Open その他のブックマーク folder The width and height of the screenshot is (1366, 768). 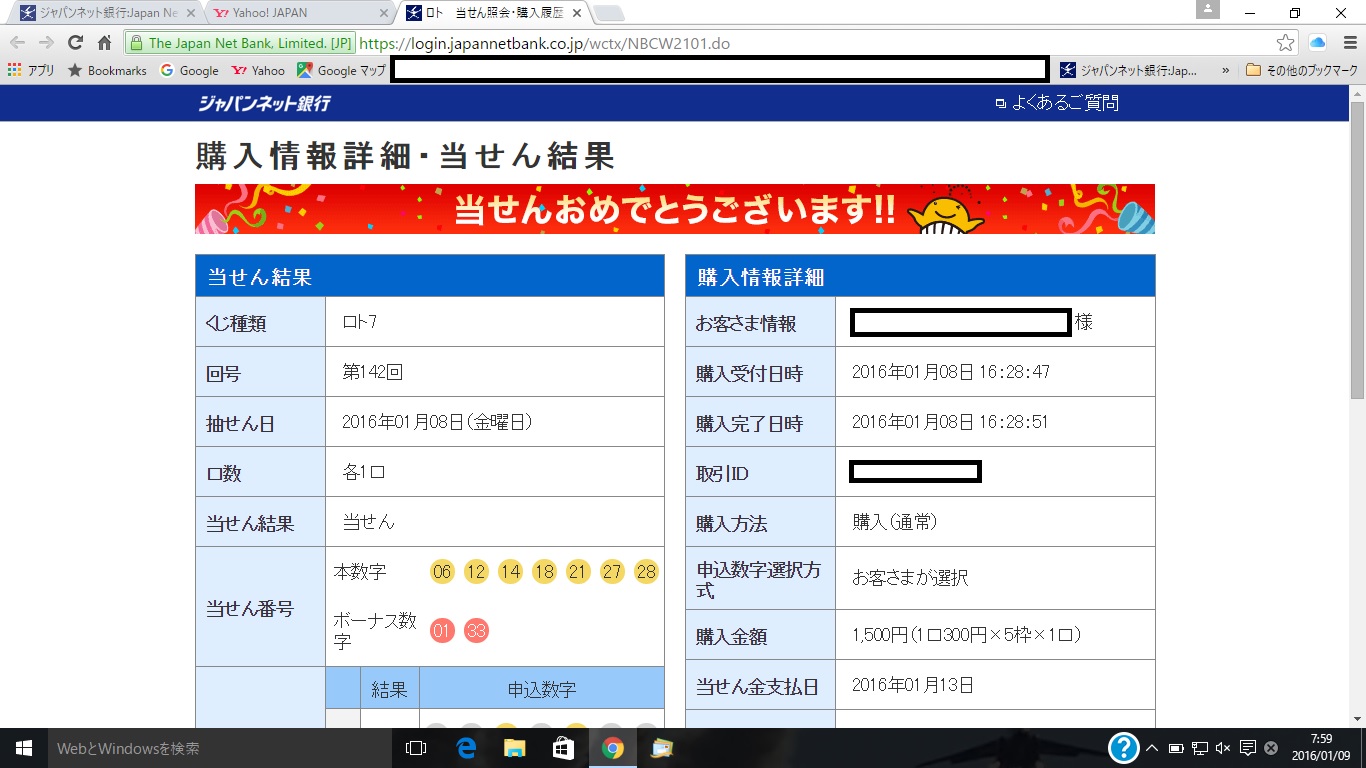pyautogui.click(x=1302, y=70)
